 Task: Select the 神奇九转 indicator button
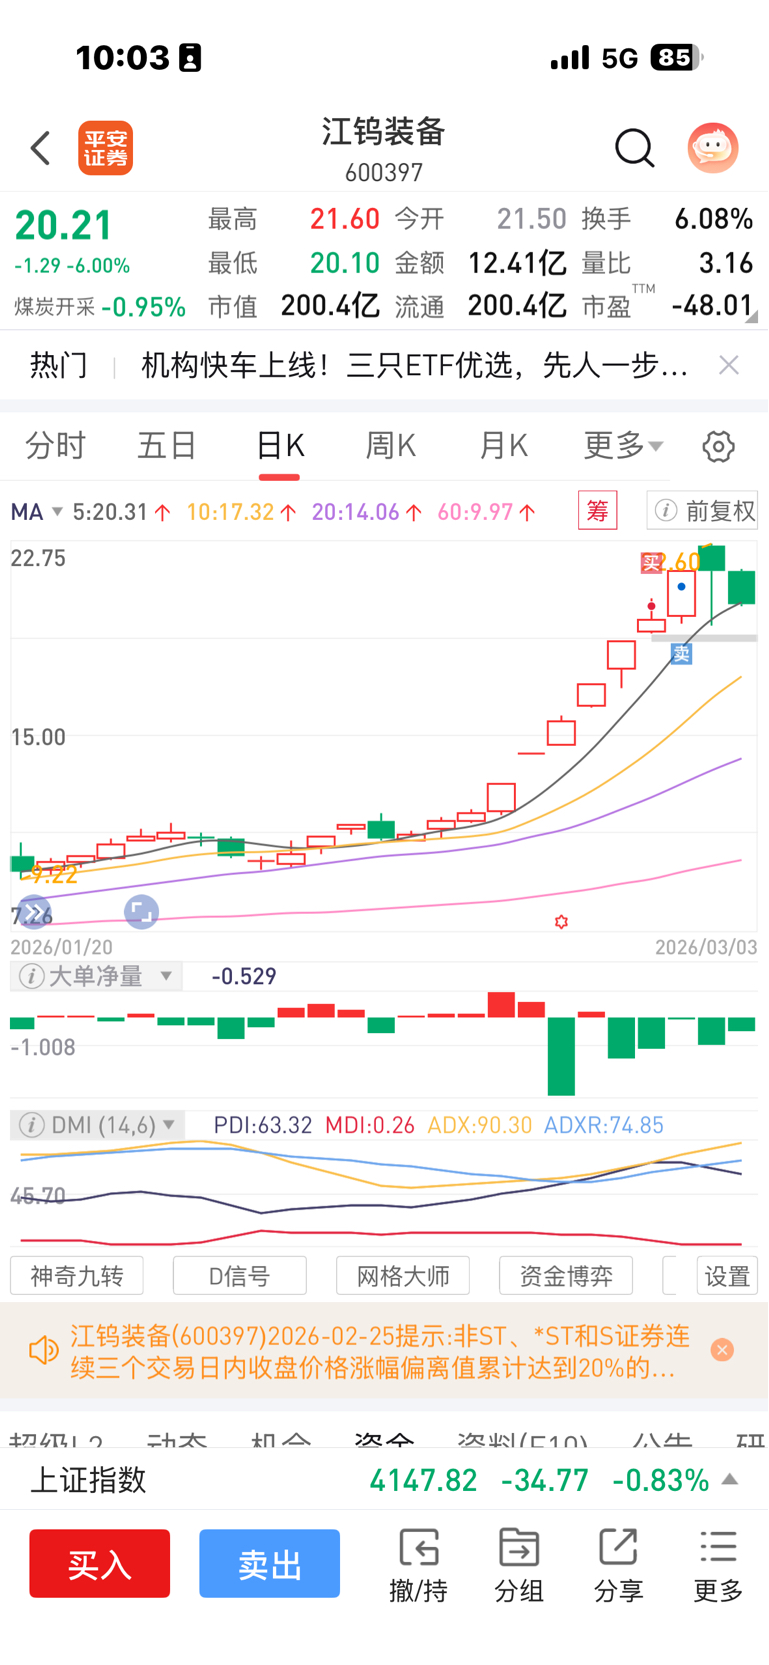[x=77, y=1276]
